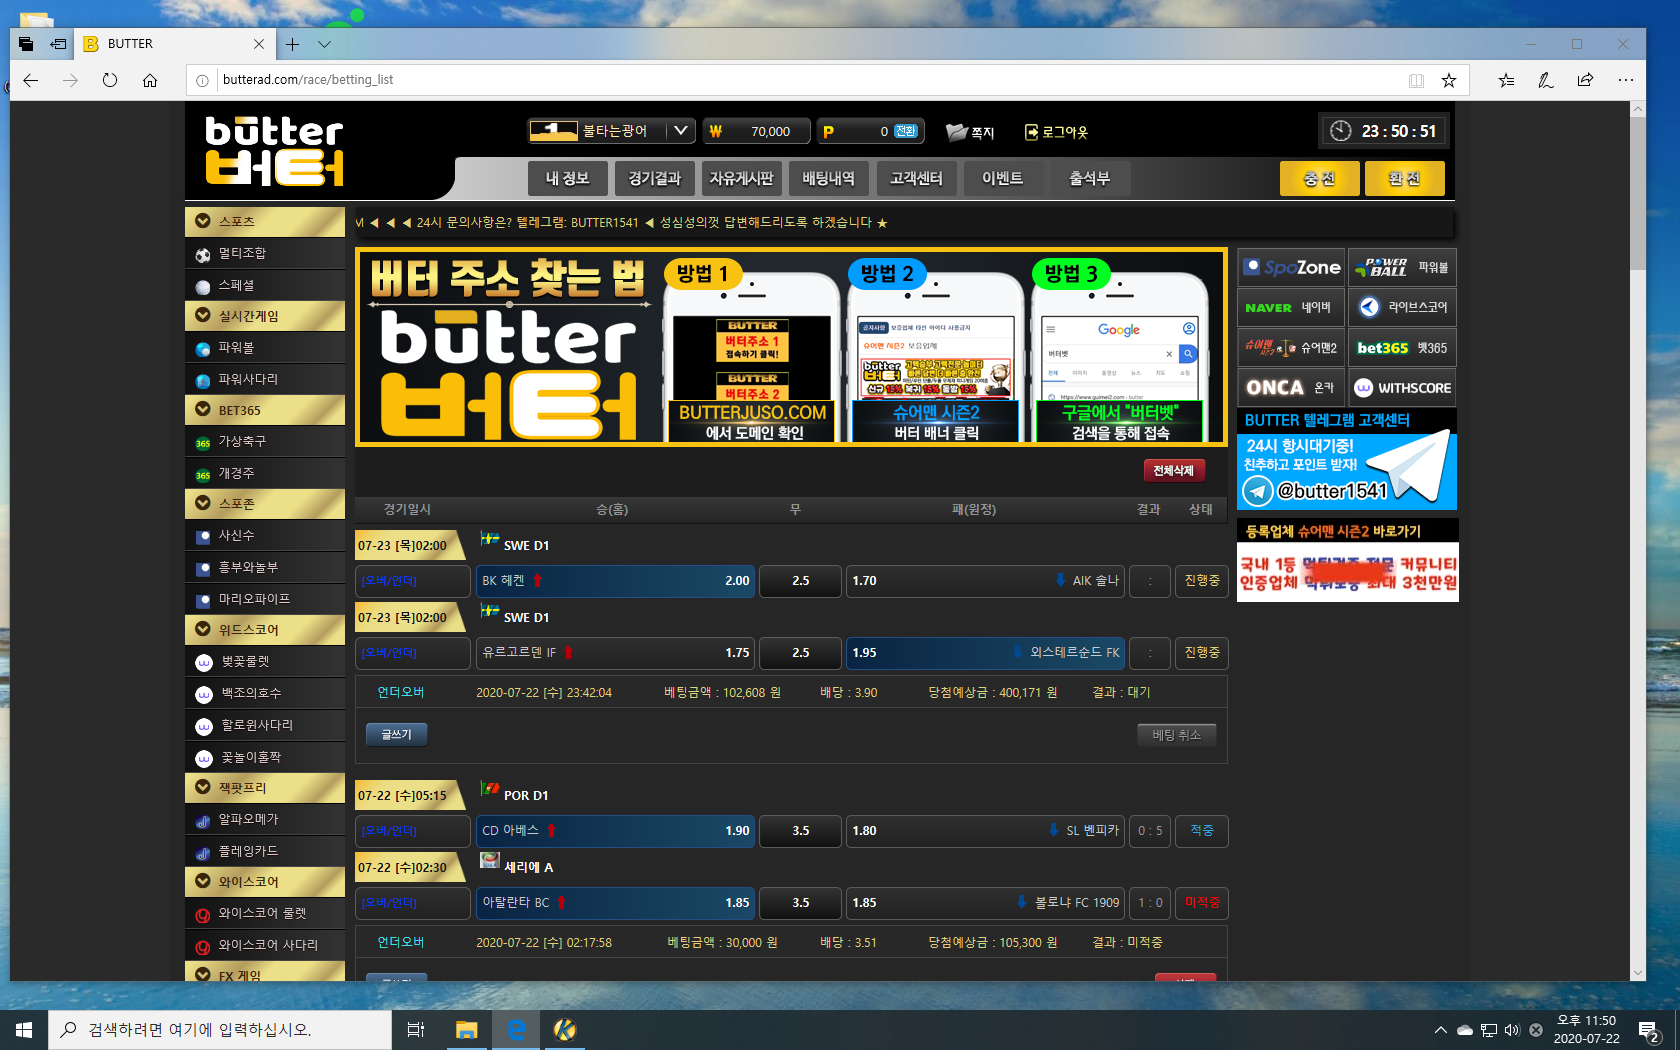Click the browser address bar

point(800,80)
